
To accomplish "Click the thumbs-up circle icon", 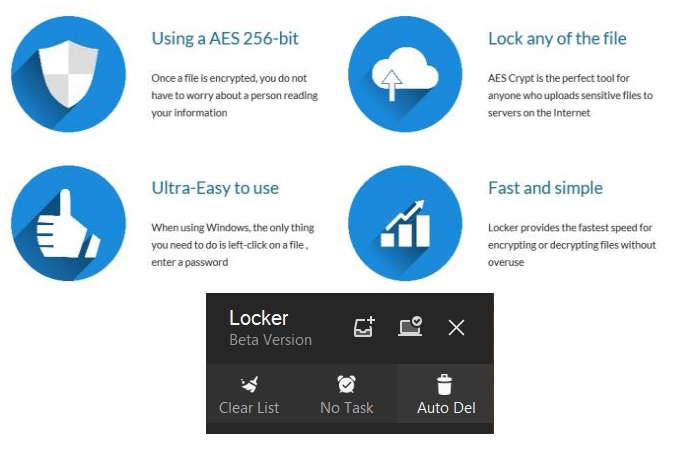I will point(68,222).
